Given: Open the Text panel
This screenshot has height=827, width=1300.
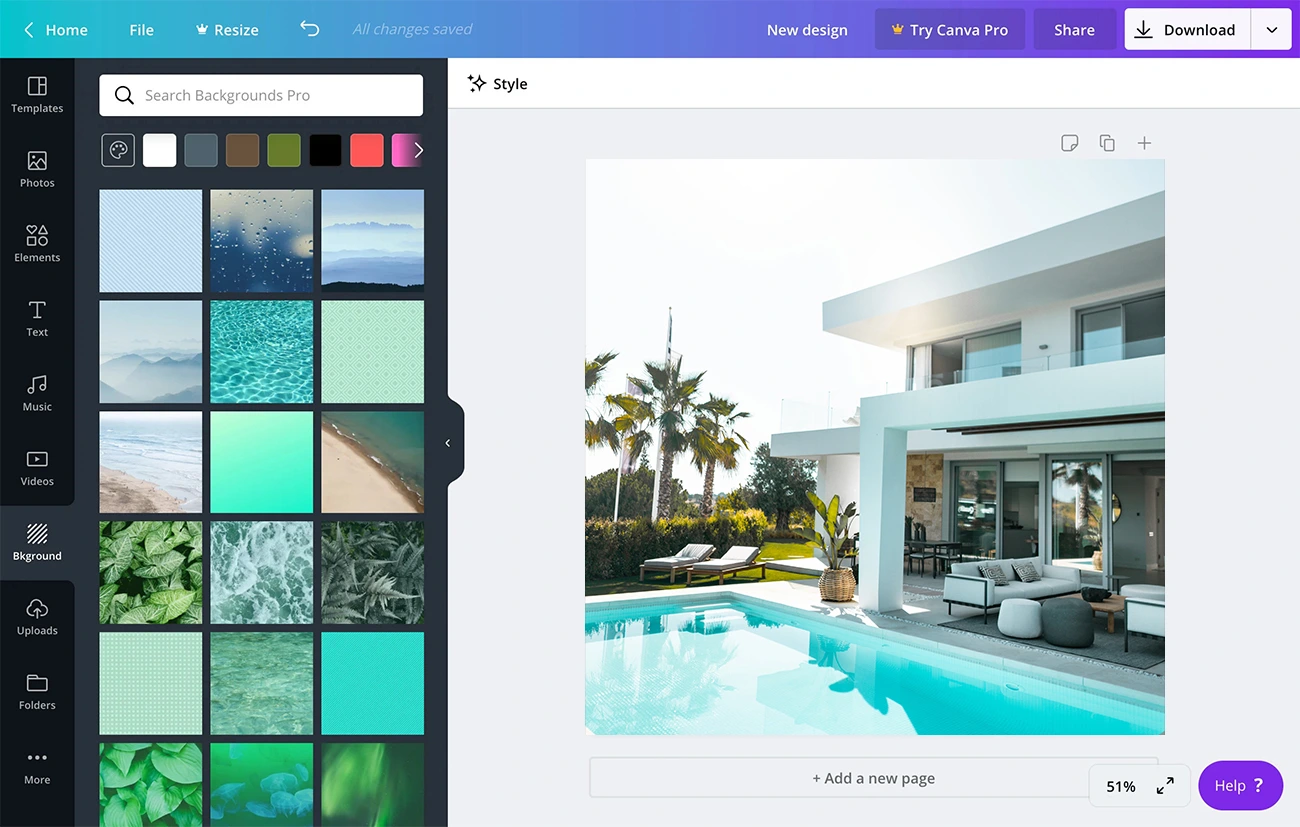Looking at the screenshot, I should tap(37, 318).
